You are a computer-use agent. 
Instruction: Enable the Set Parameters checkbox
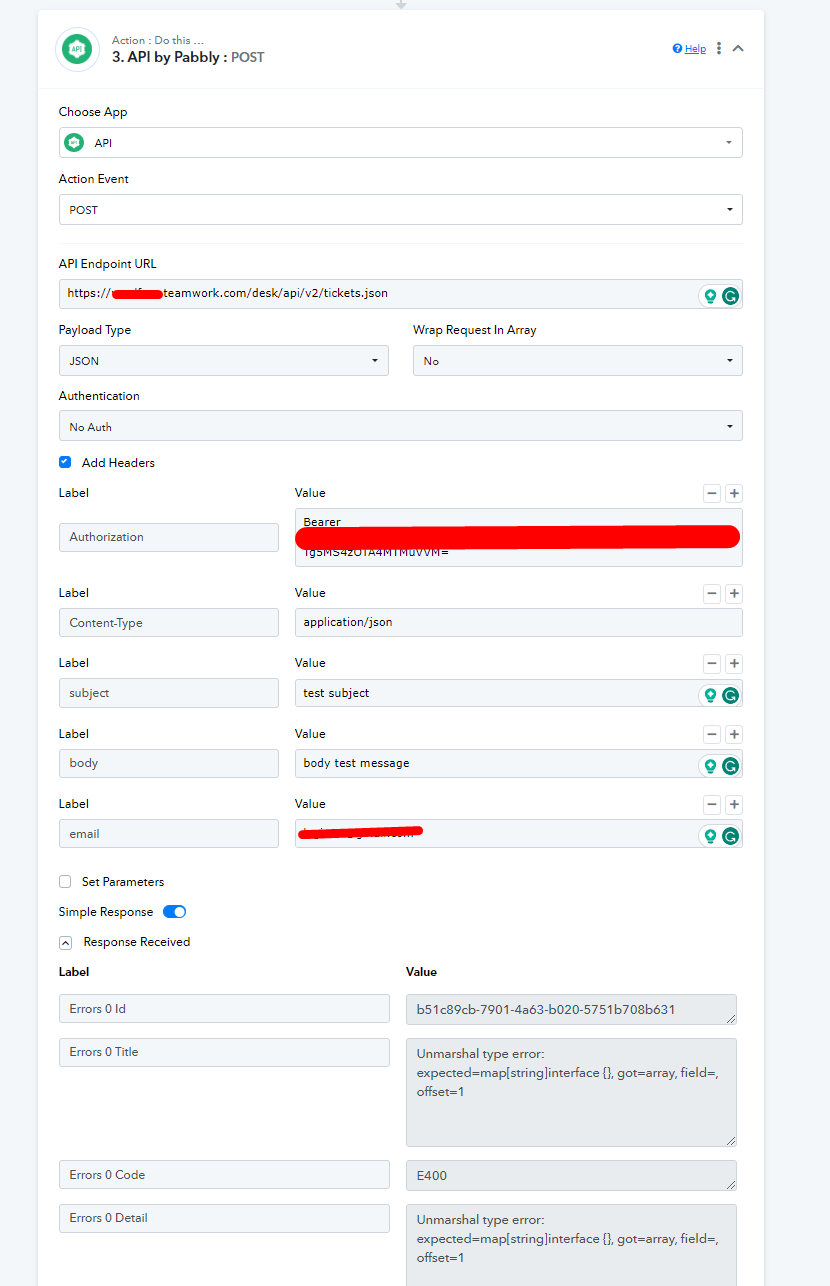pos(65,881)
